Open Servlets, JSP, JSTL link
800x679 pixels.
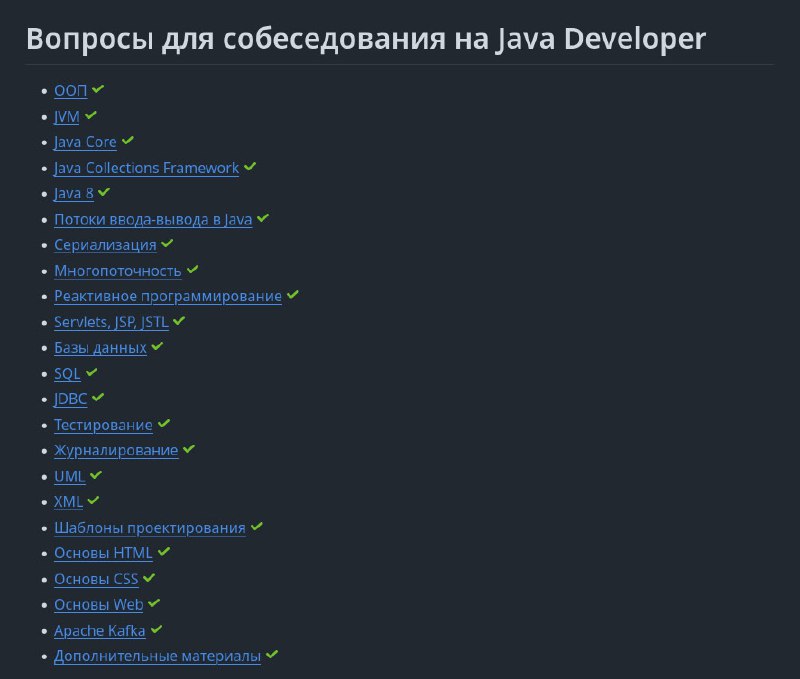(111, 322)
